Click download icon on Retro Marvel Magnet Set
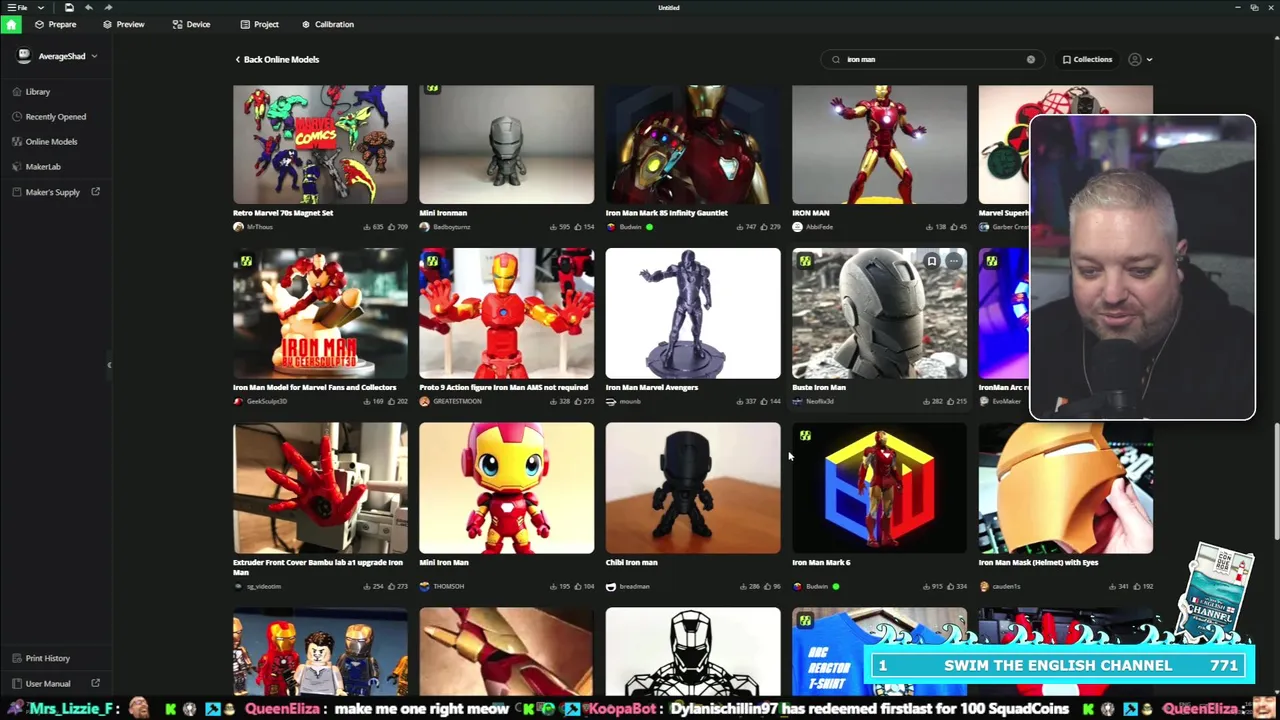This screenshot has height=720, width=1280. click(x=367, y=227)
